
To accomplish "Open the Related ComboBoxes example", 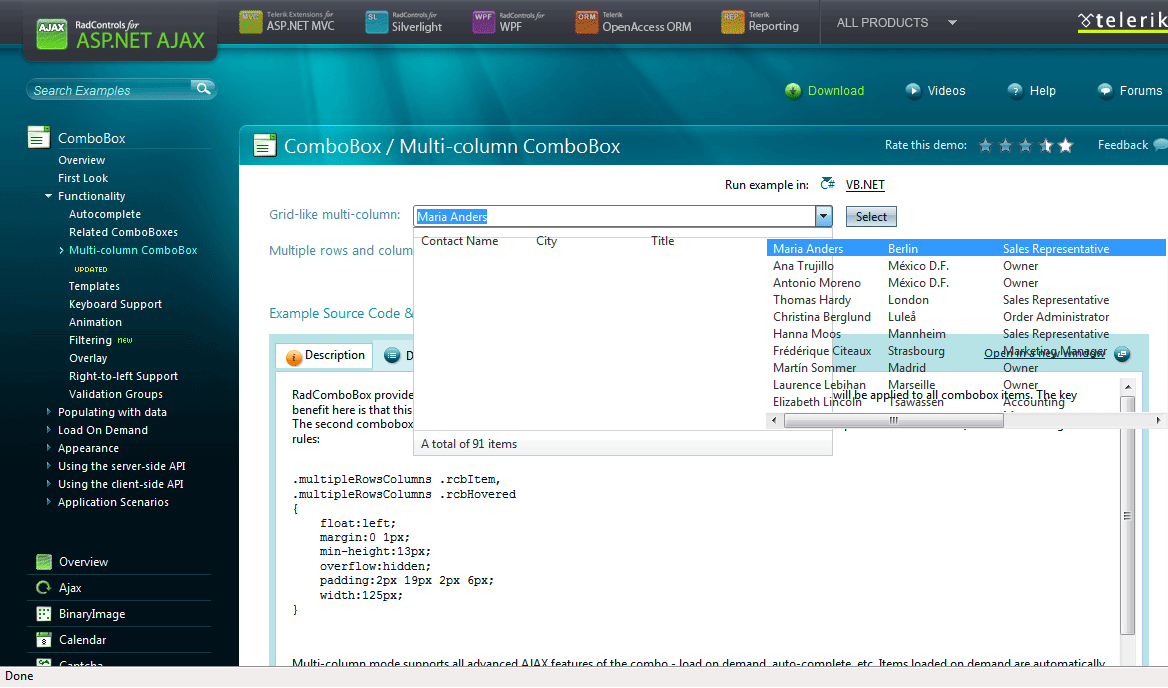I will tap(123, 232).
